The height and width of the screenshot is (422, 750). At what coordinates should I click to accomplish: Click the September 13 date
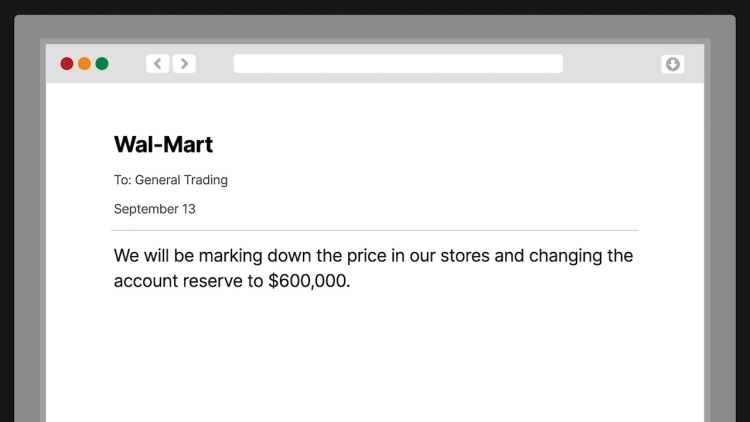point(154,209)
